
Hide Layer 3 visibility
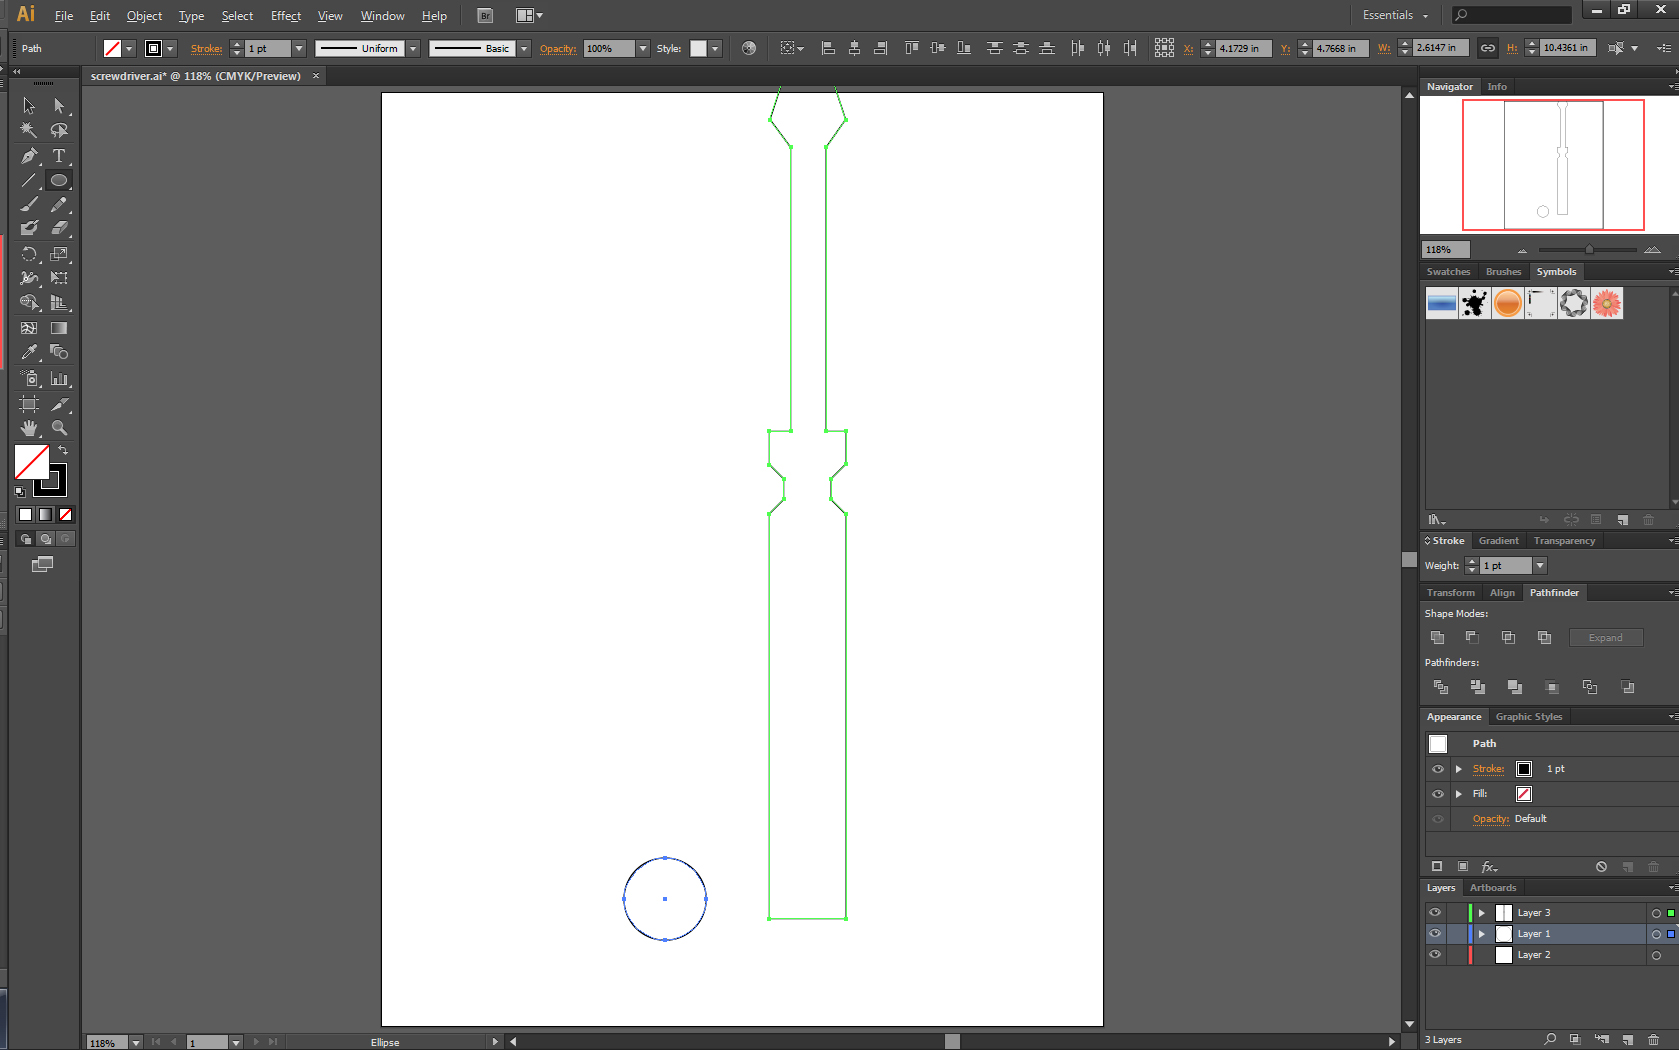click(x=1435, y=912)
